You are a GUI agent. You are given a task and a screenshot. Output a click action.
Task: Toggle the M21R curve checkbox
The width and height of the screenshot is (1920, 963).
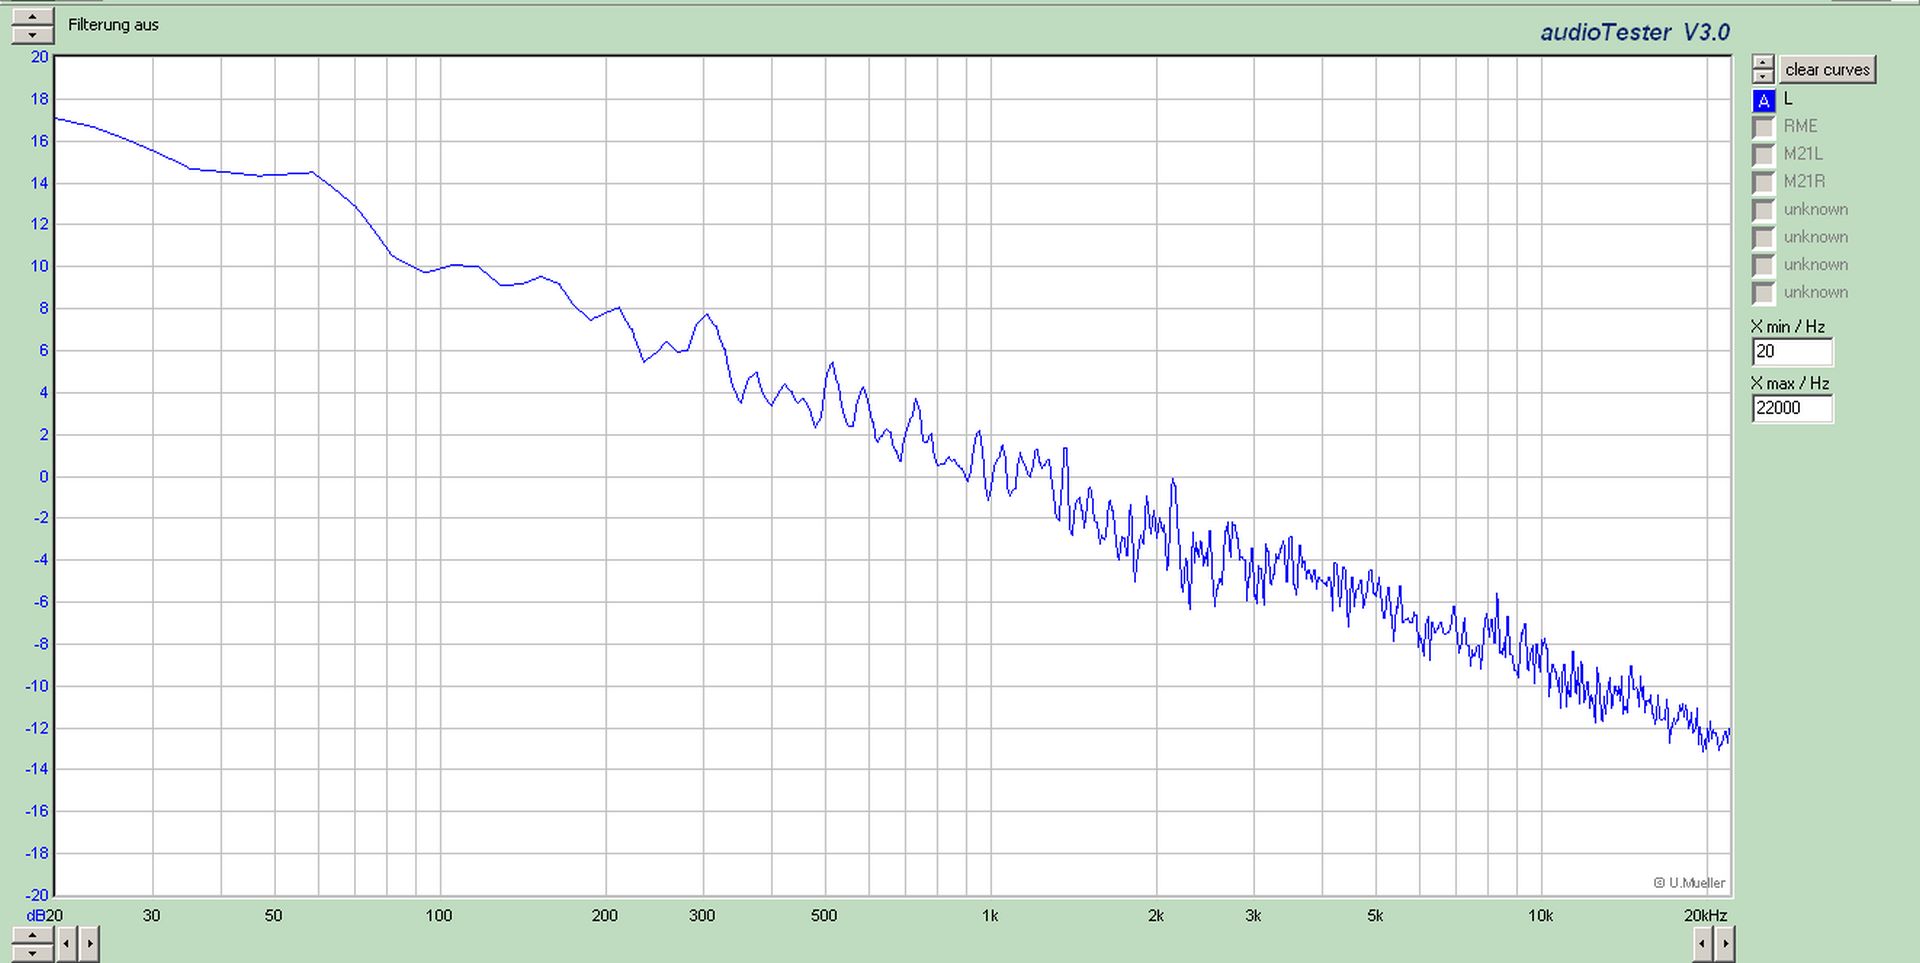click(x=1764, y=183)
